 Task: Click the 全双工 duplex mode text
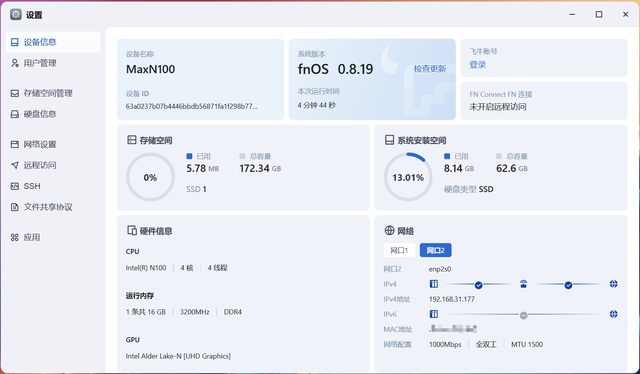[x=486, y=345]
